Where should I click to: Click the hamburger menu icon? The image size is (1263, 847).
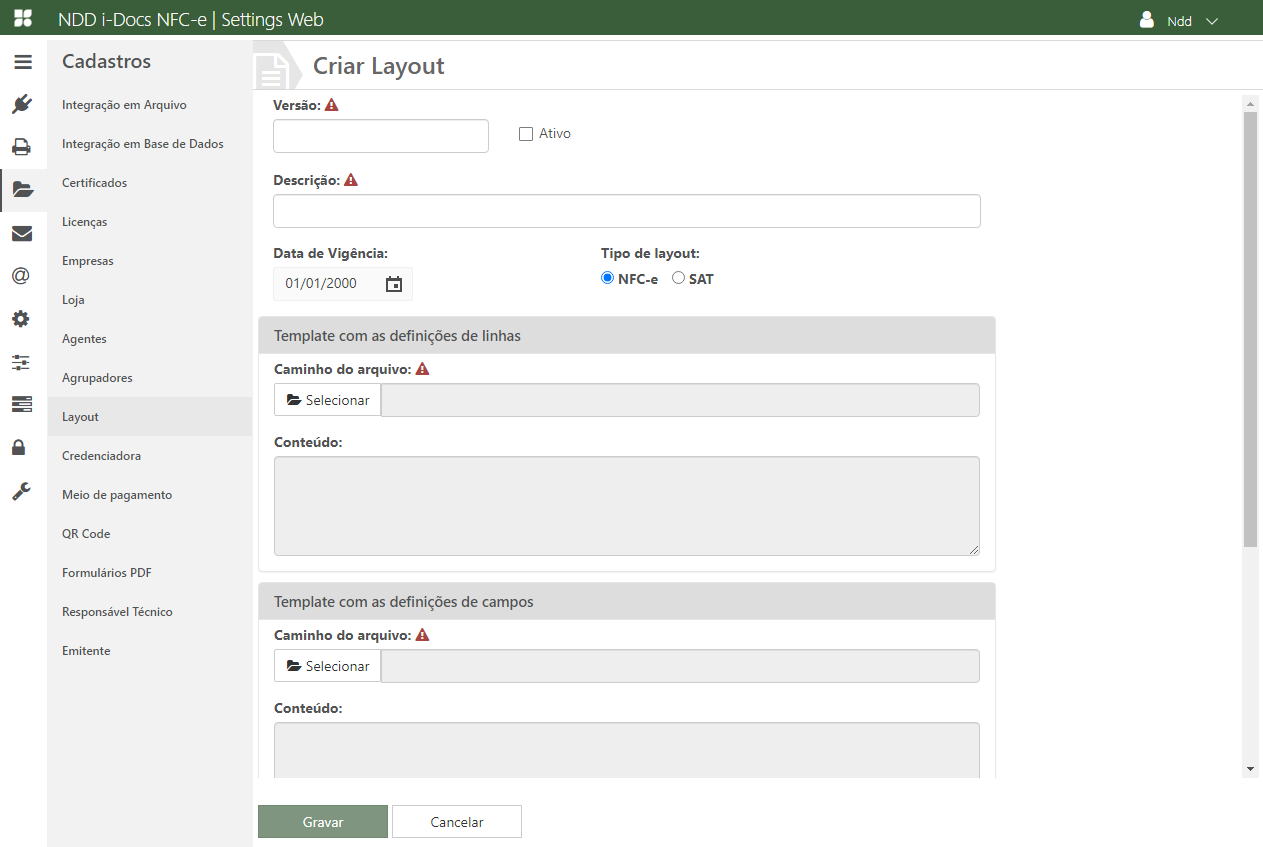[22, 62]
